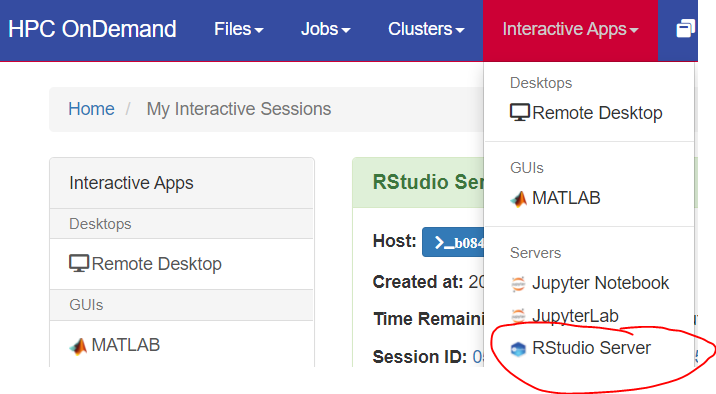The height and width of the screenshot is (394, 716).
Task: Click the Jupyter Notebook icon in Servers list
Action: pyautogui.click(x=518, y=284)
